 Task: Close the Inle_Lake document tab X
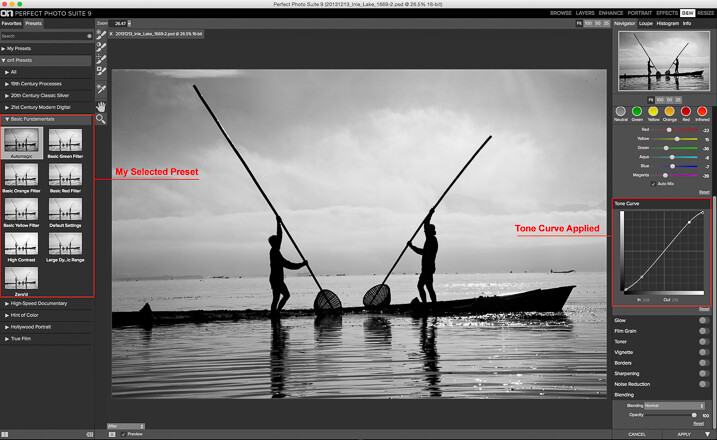pos(111,34)
